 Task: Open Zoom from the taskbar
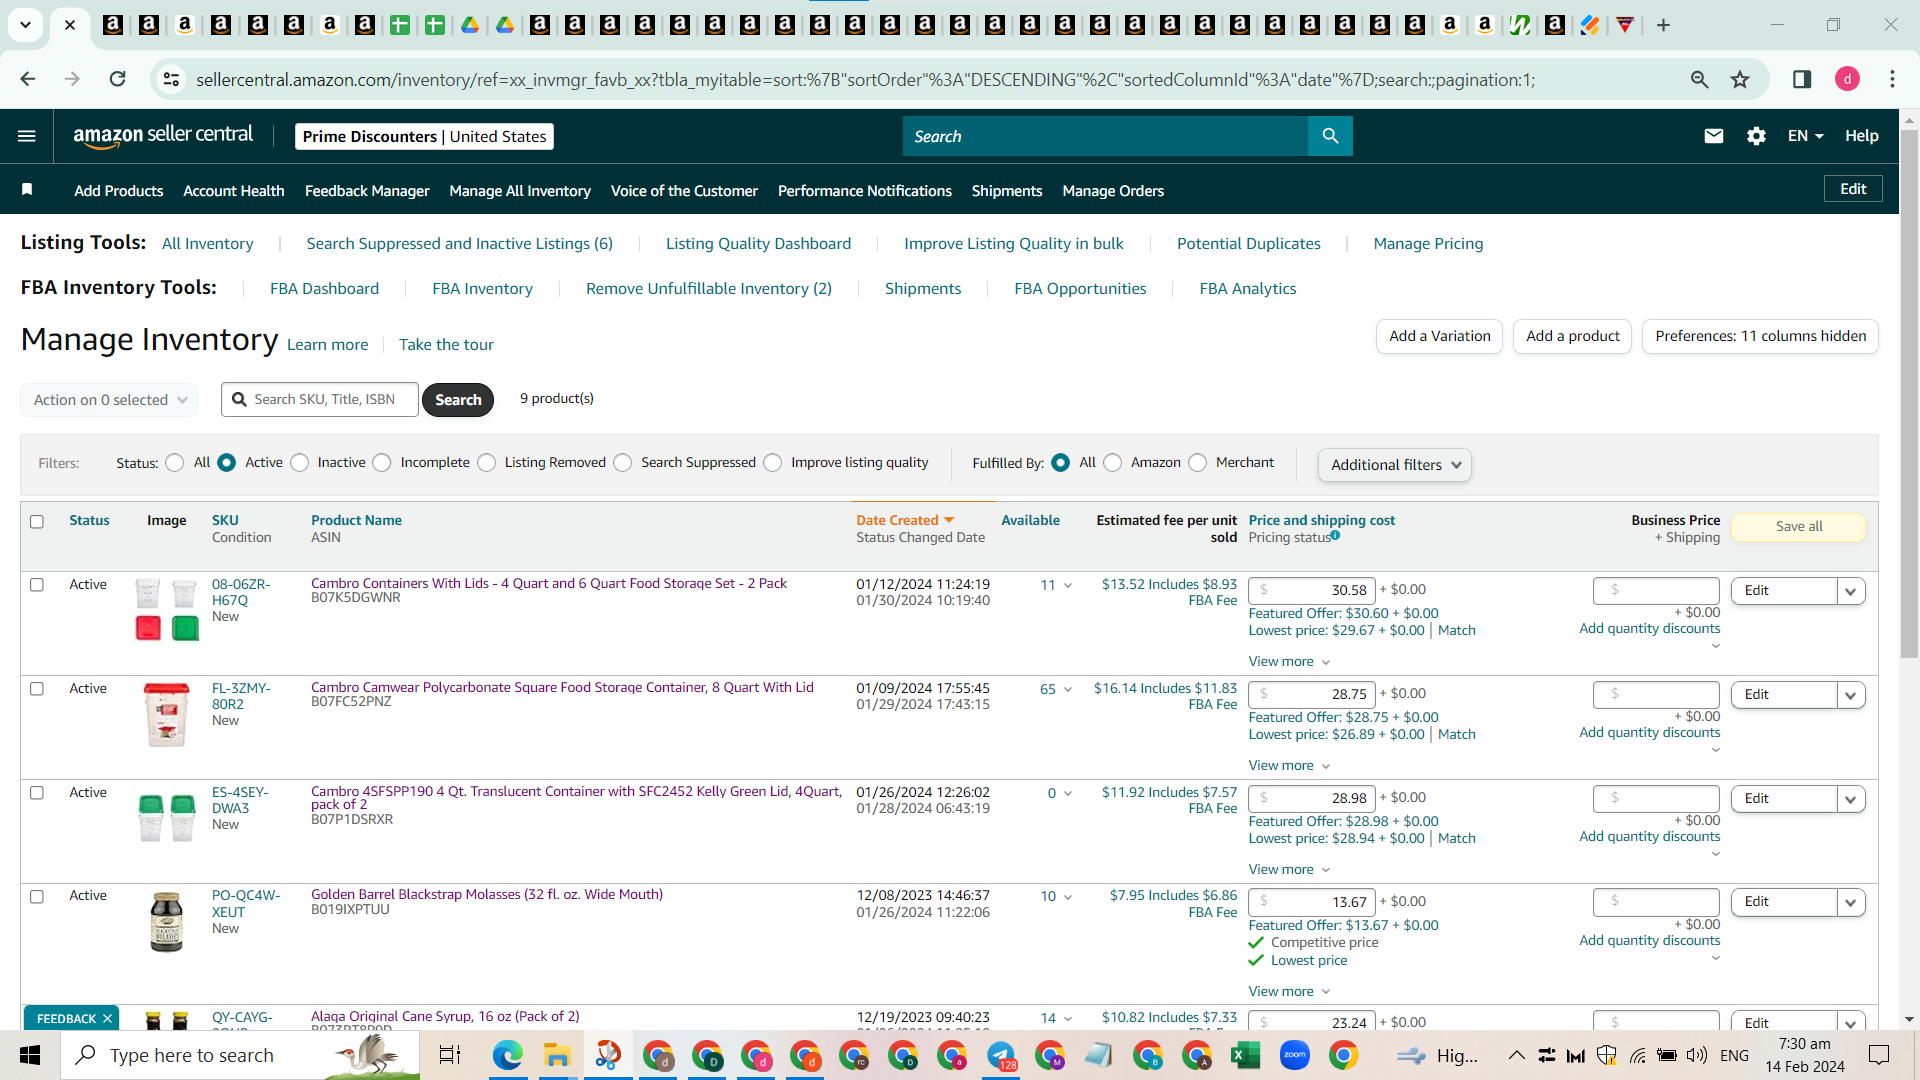coord(1294,1055)
